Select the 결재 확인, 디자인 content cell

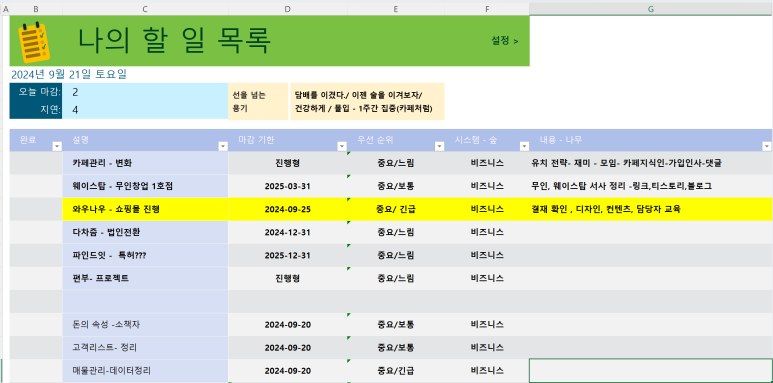point(651,209)
